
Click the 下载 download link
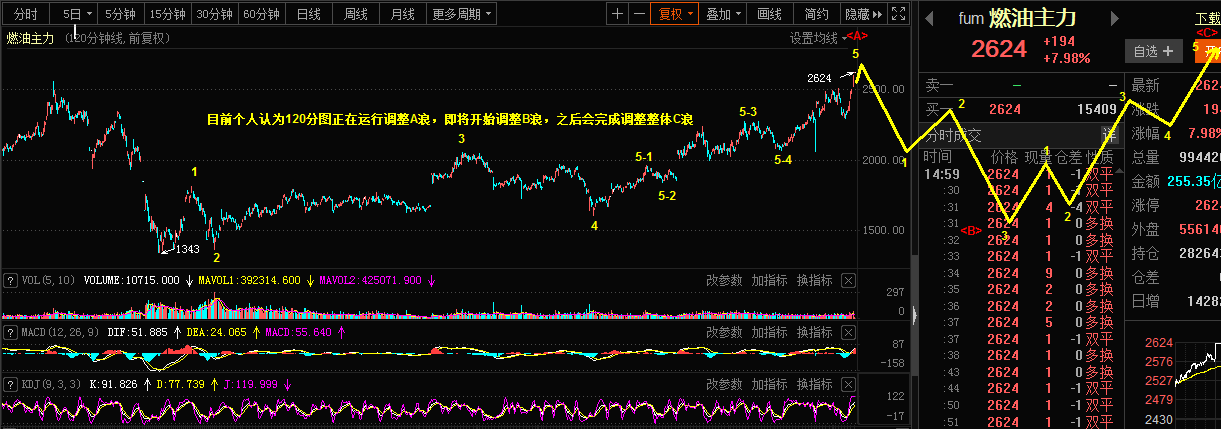point(1207,18)
